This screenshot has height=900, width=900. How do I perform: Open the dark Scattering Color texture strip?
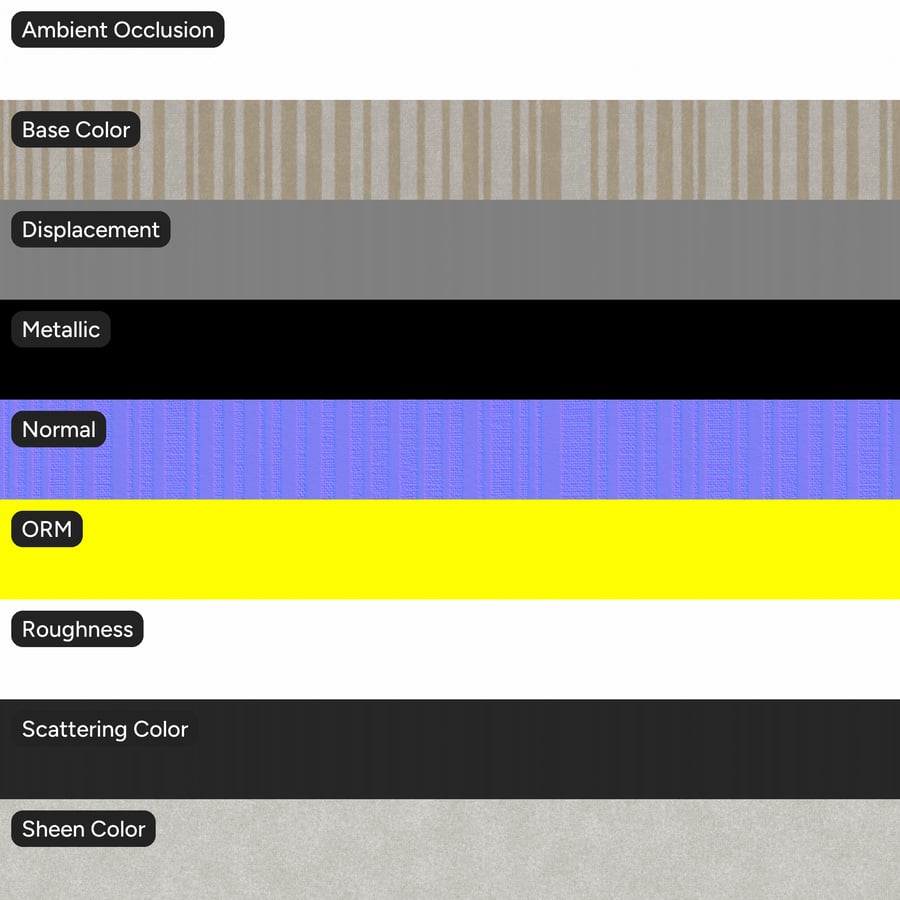450,749
